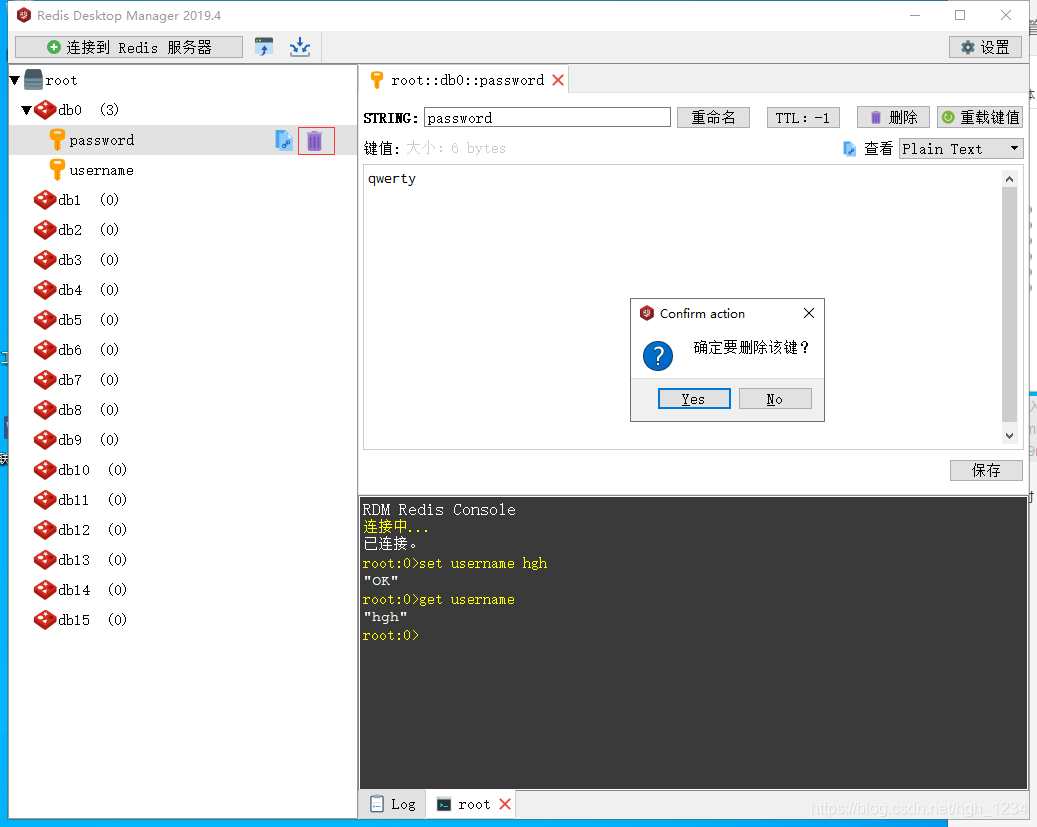
Task: Click the 'set username hgh' console line
Action: (x=455, y=564)
